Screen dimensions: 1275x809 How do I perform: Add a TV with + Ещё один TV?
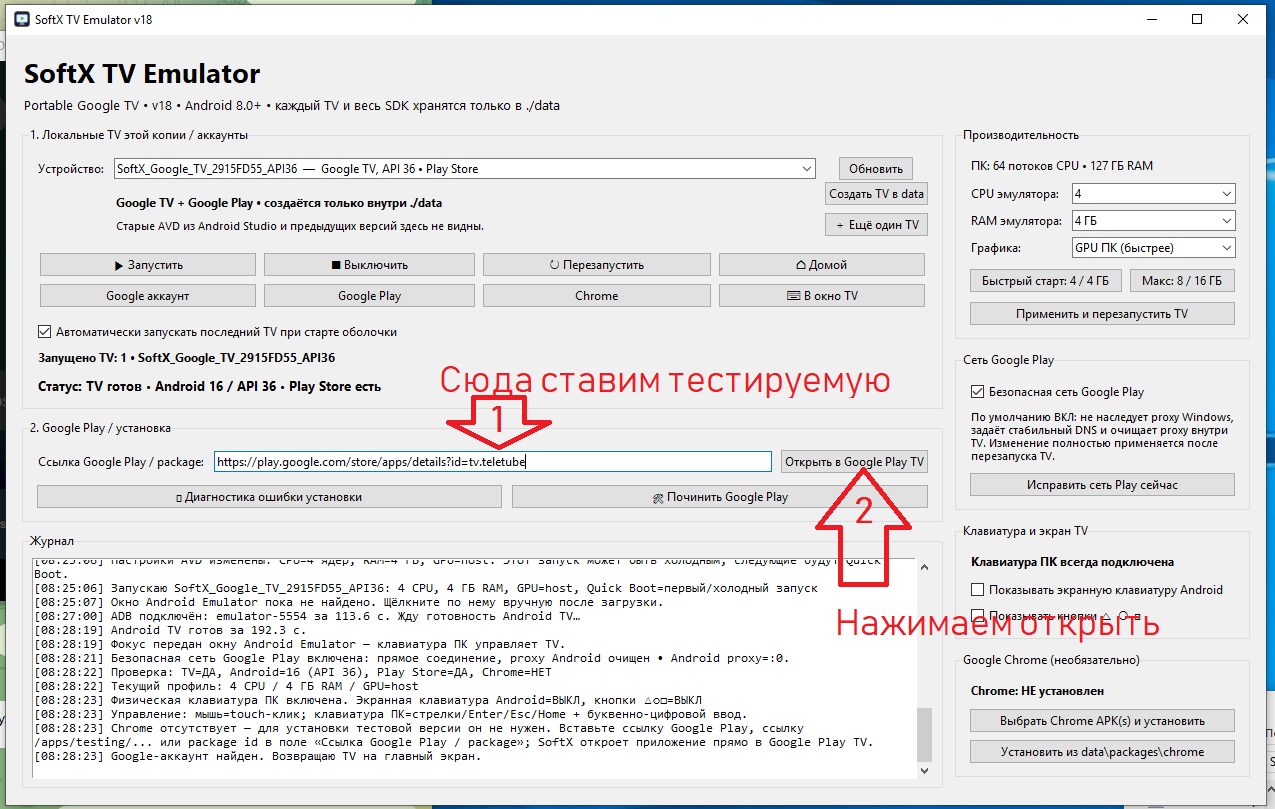tap(877, 225)
